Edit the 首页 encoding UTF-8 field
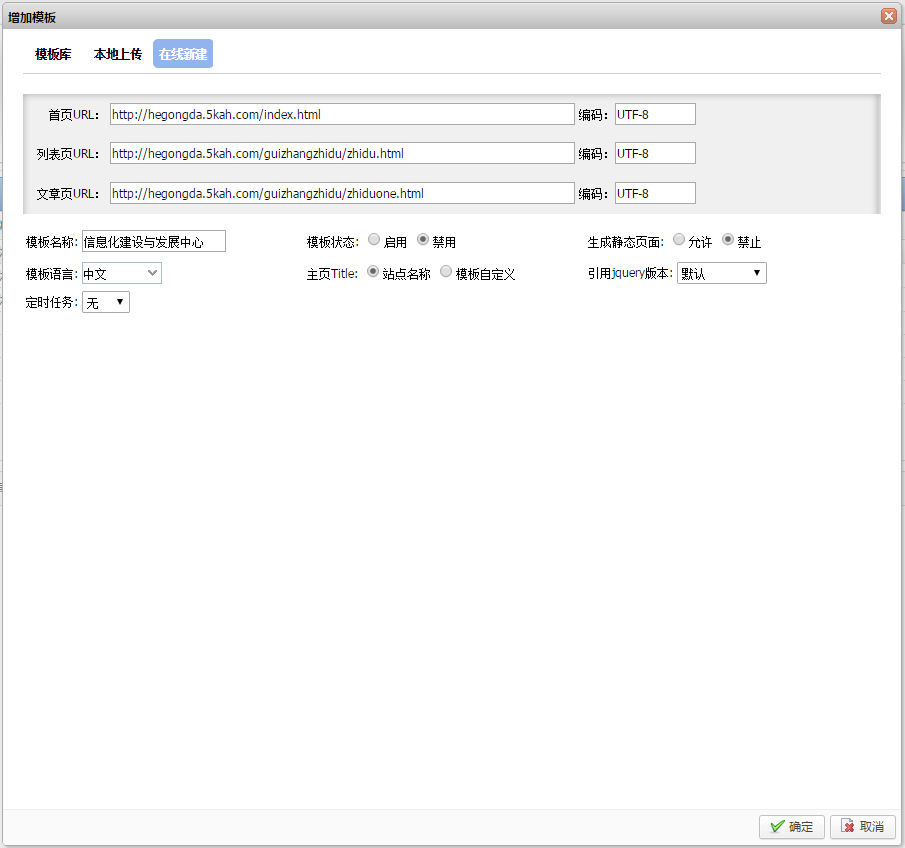905x848 pixels. (x=655, y=115)
